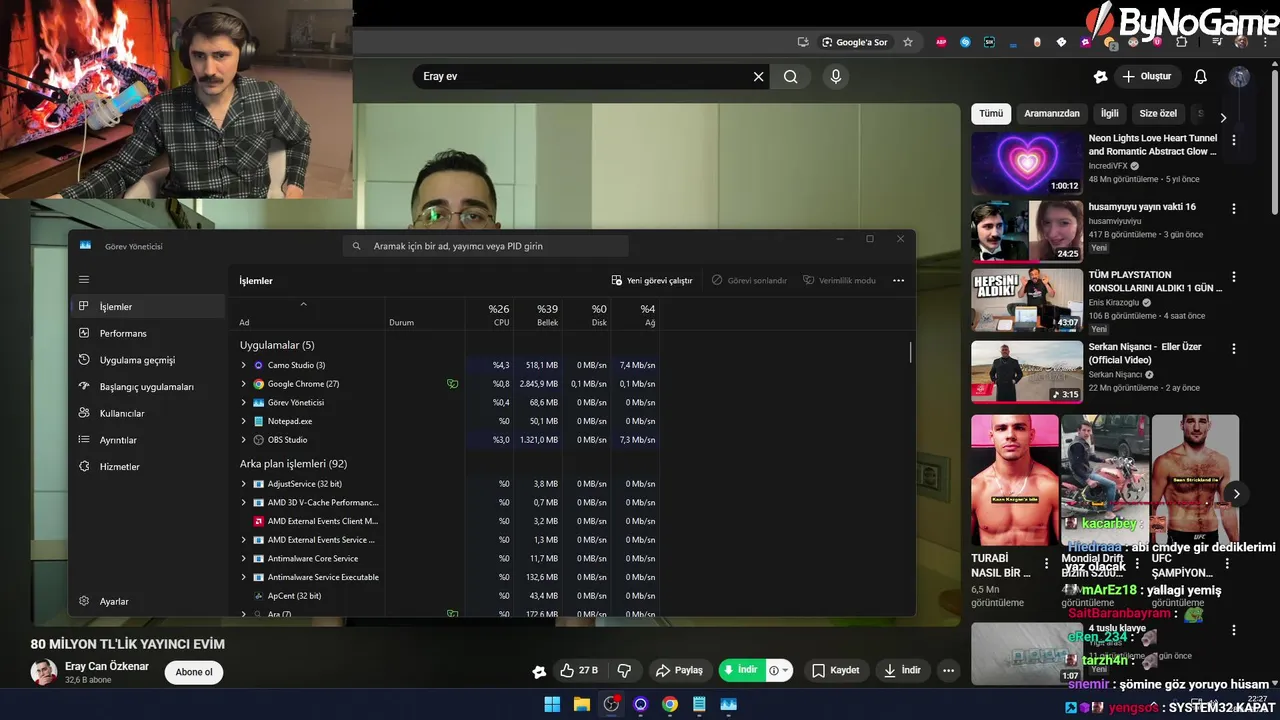1280x720 pixels.
Task: Expand Notepad.exe process row
Action: [x=243, y=421]
